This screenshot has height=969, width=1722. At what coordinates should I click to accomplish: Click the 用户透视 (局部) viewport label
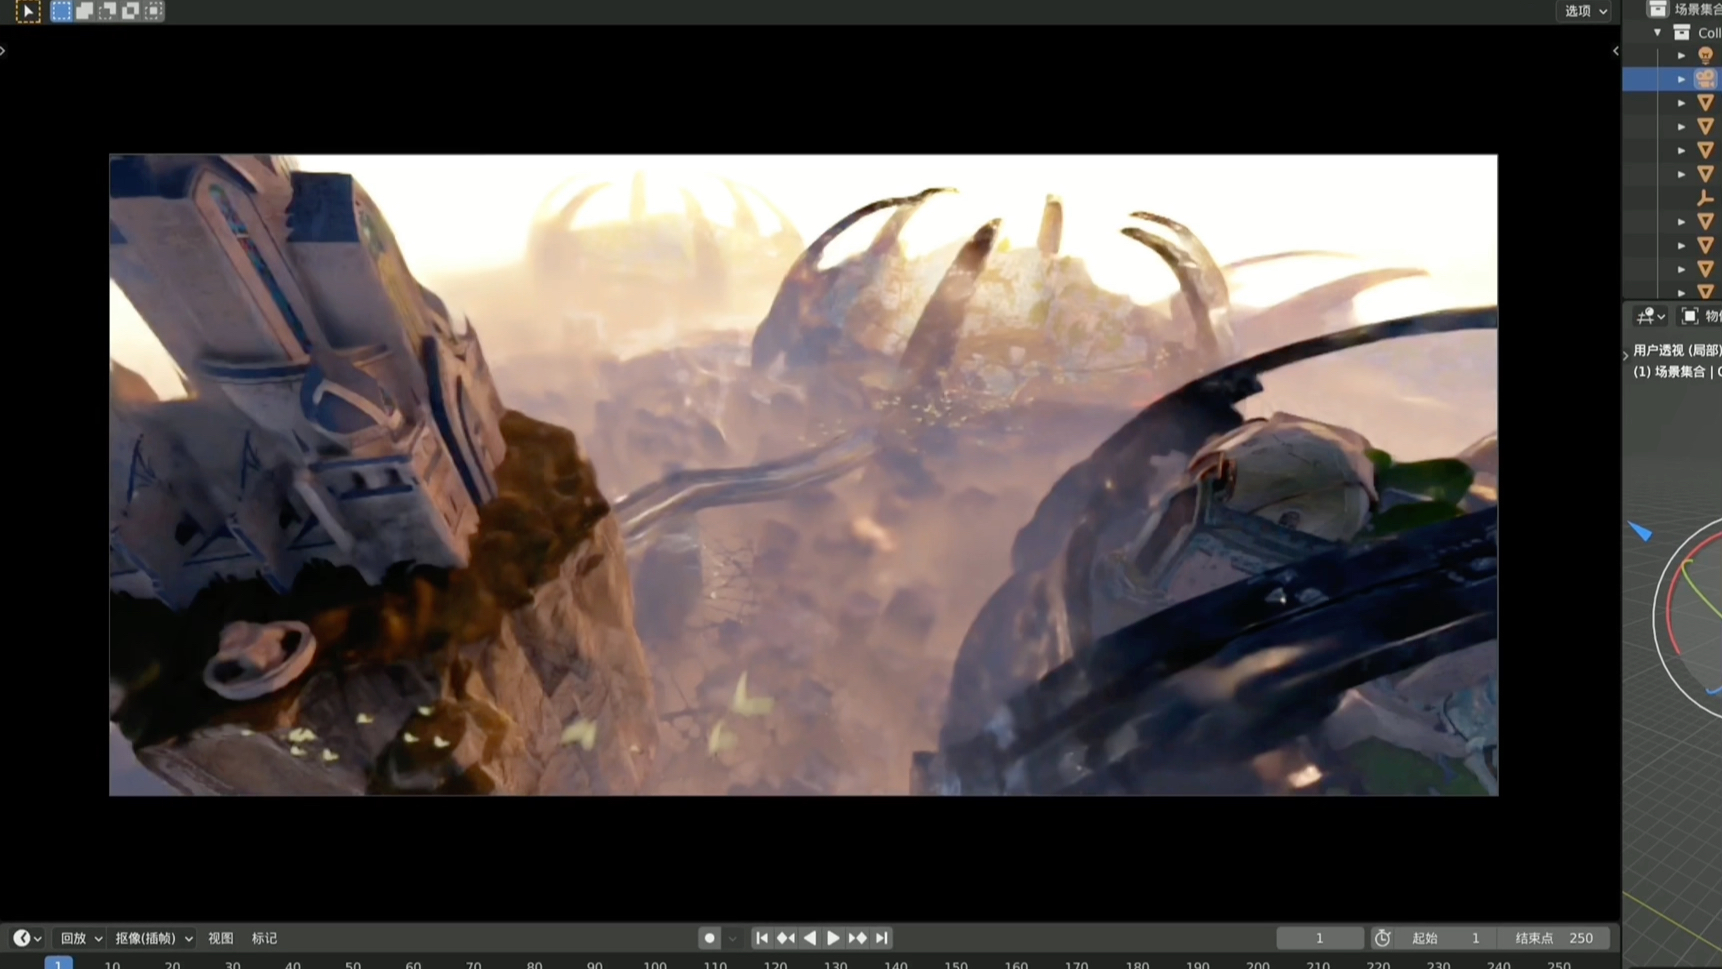[1677, 350]
